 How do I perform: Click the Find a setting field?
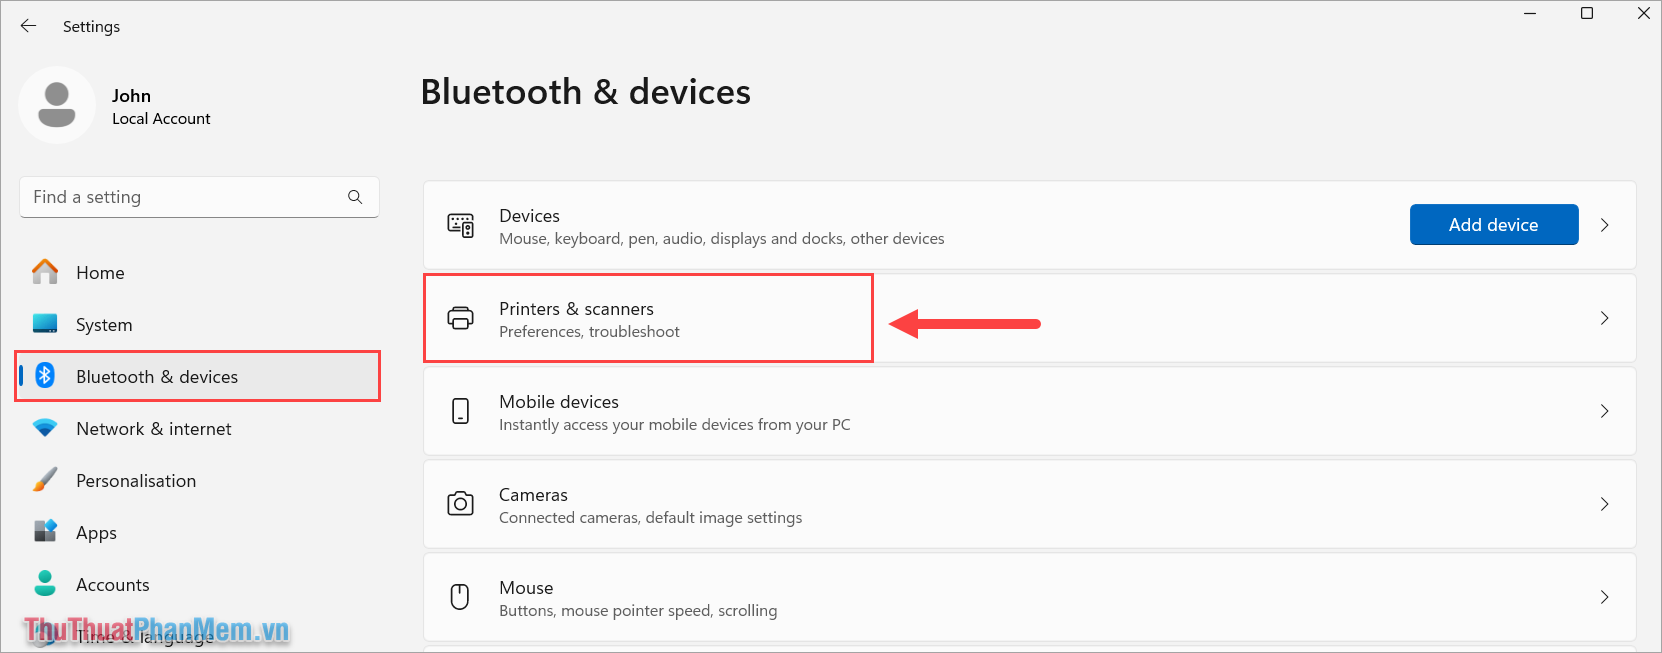(180, 197)
